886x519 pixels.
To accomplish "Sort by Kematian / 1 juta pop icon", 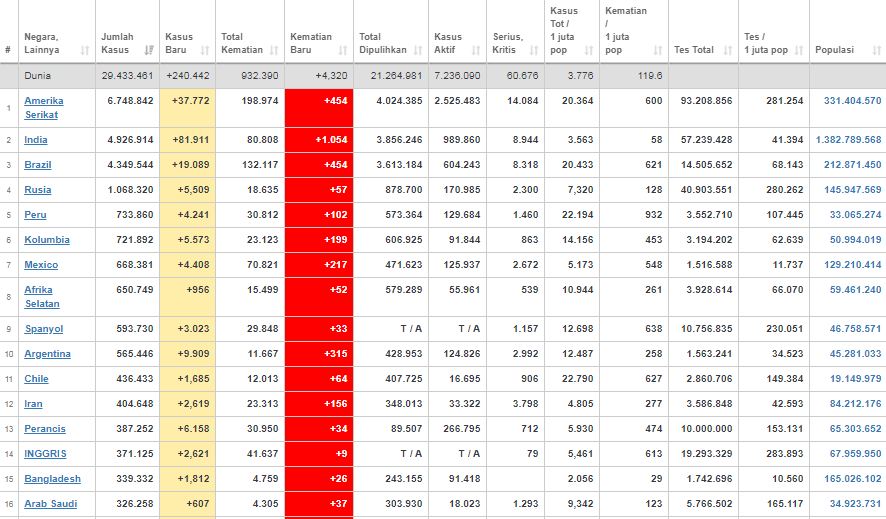I will coord(658,50).
